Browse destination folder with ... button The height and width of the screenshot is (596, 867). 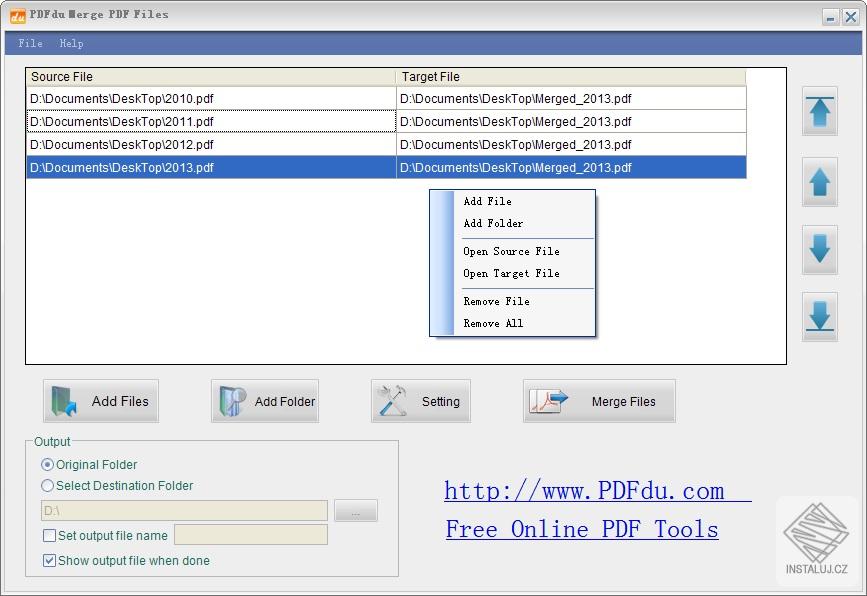tap(356, 511)
